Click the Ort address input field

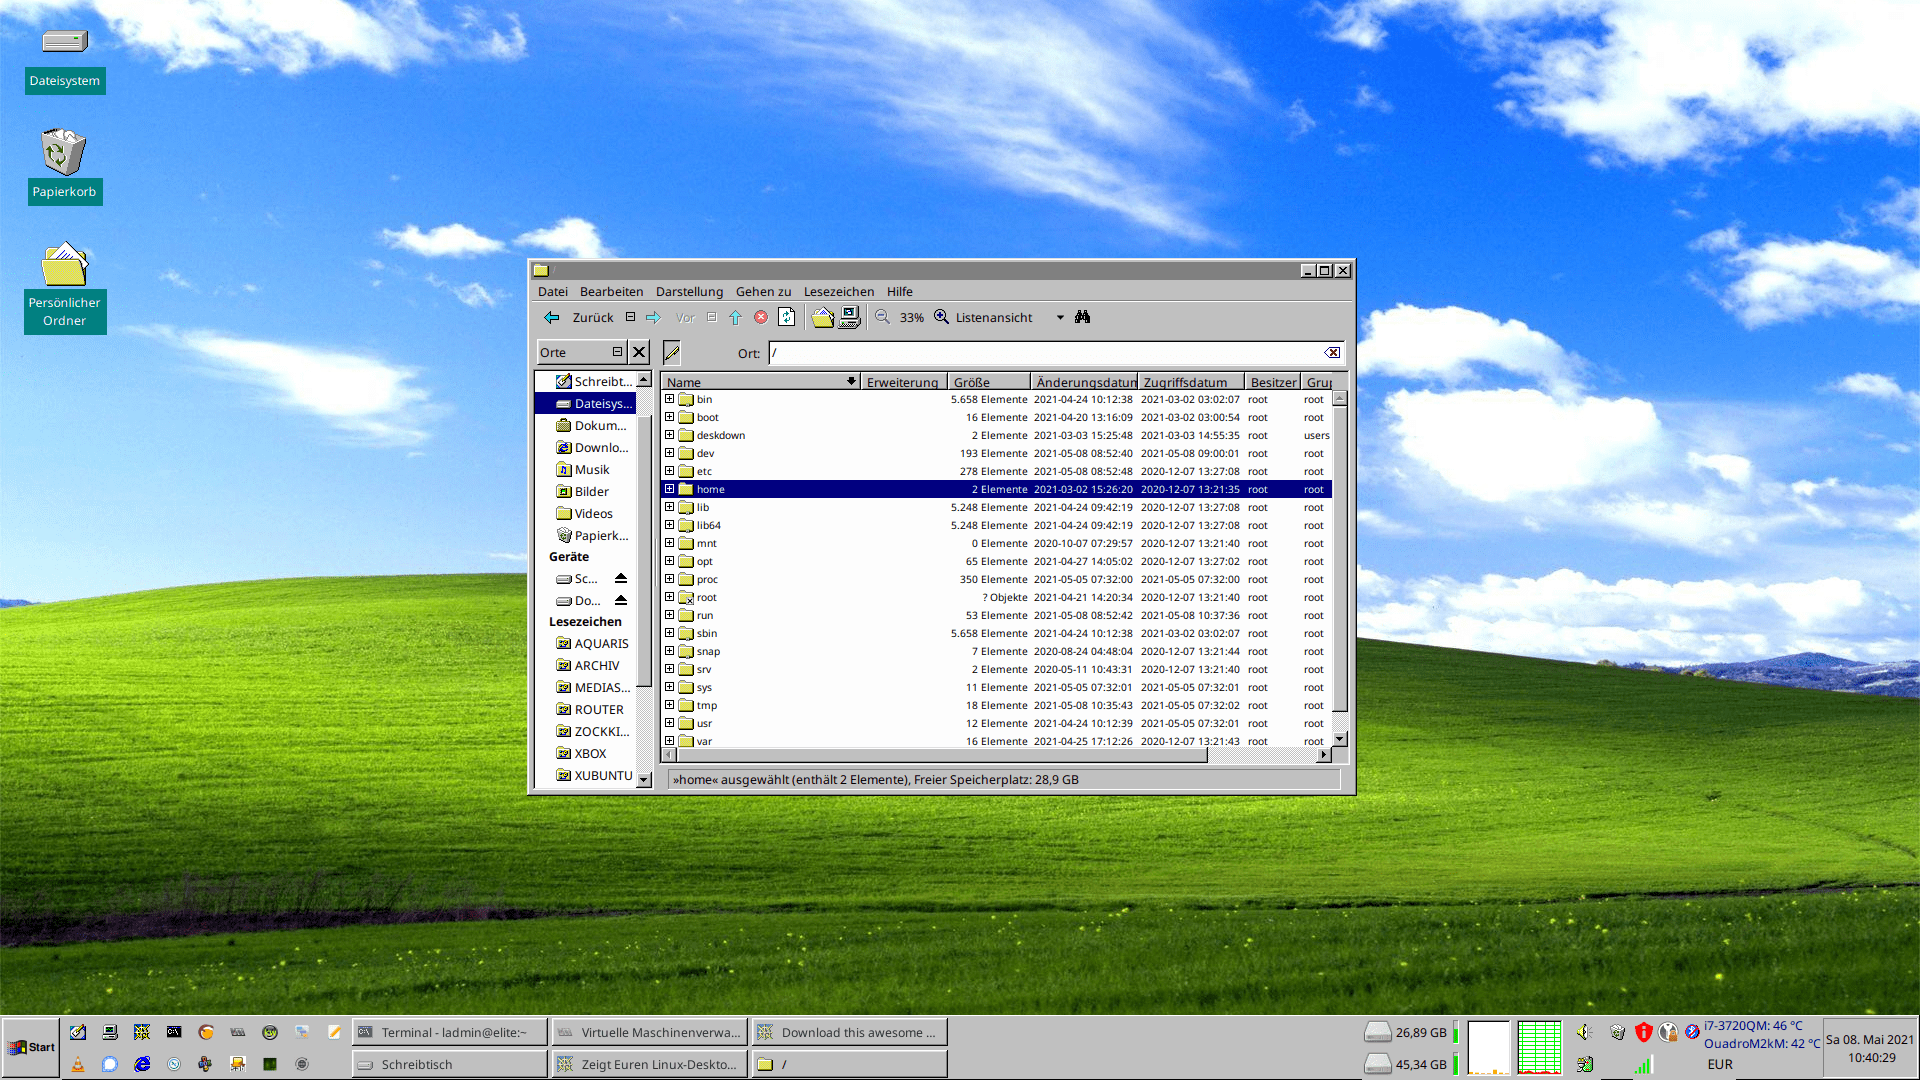(1048, 352)
